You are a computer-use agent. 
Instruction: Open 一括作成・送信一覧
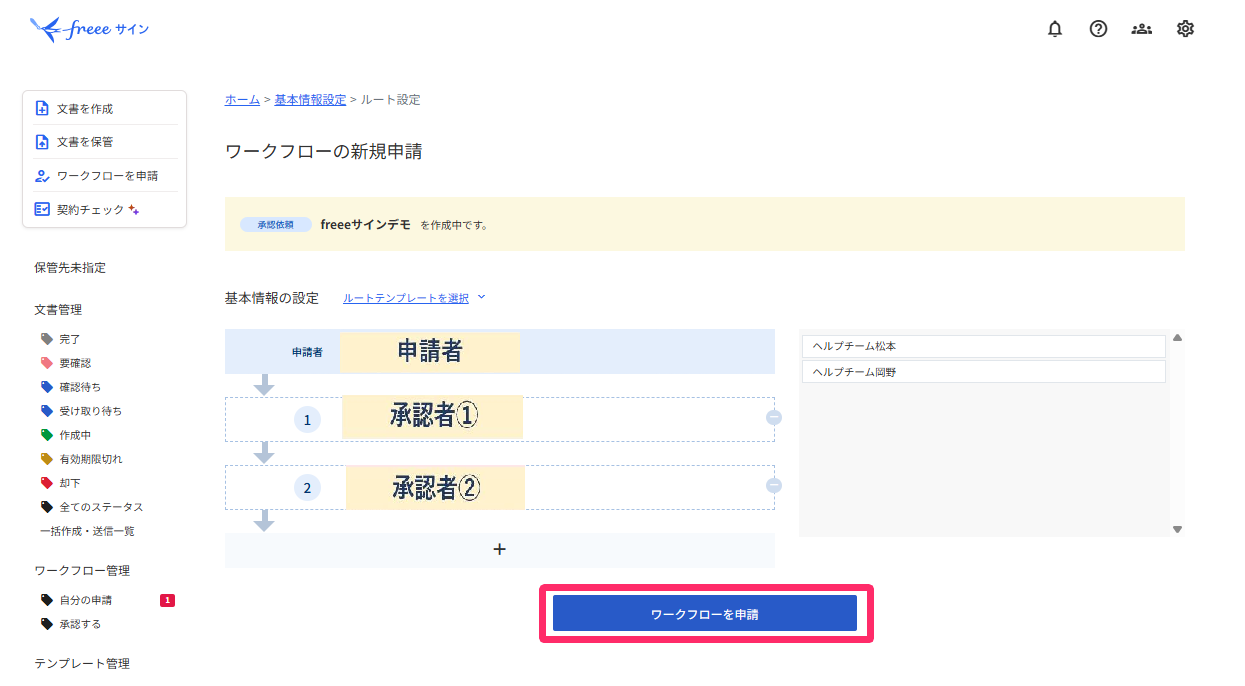coord(87,531)
